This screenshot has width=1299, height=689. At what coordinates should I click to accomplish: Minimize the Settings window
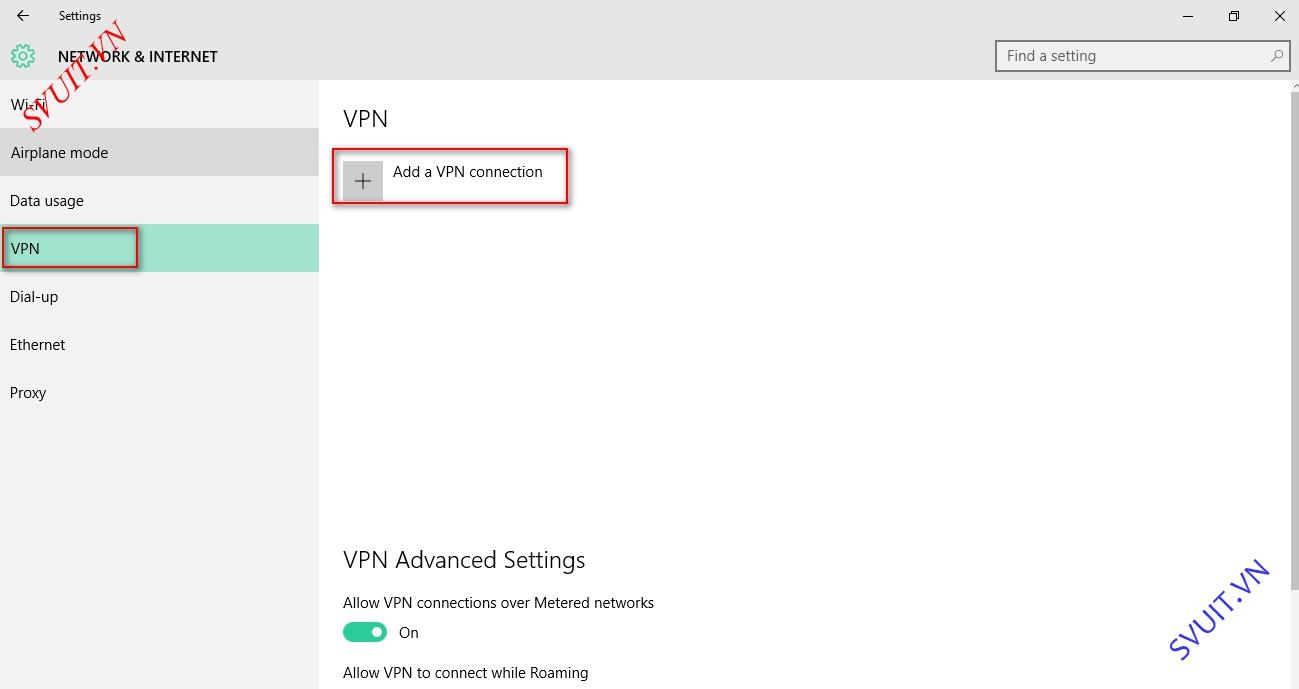pos(1188,16)
